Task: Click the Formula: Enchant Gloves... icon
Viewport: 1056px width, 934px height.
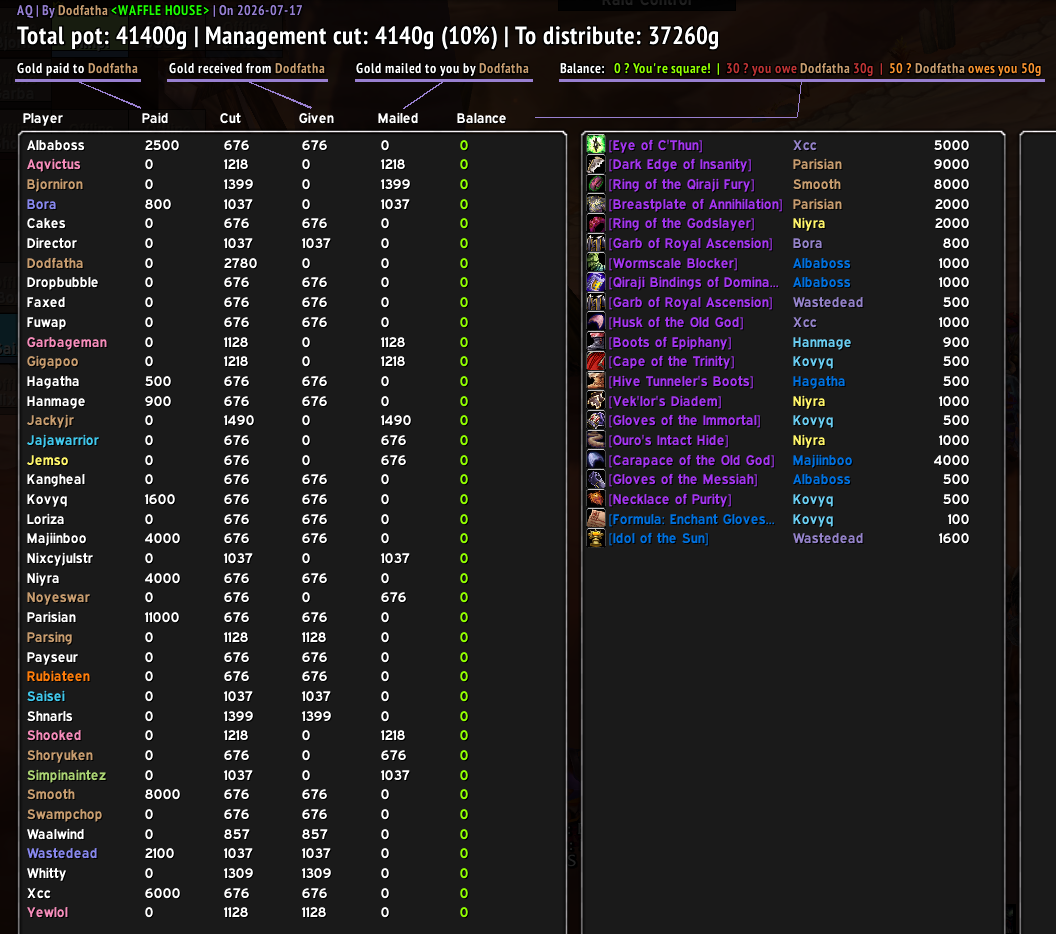Action: coord(596,519)
